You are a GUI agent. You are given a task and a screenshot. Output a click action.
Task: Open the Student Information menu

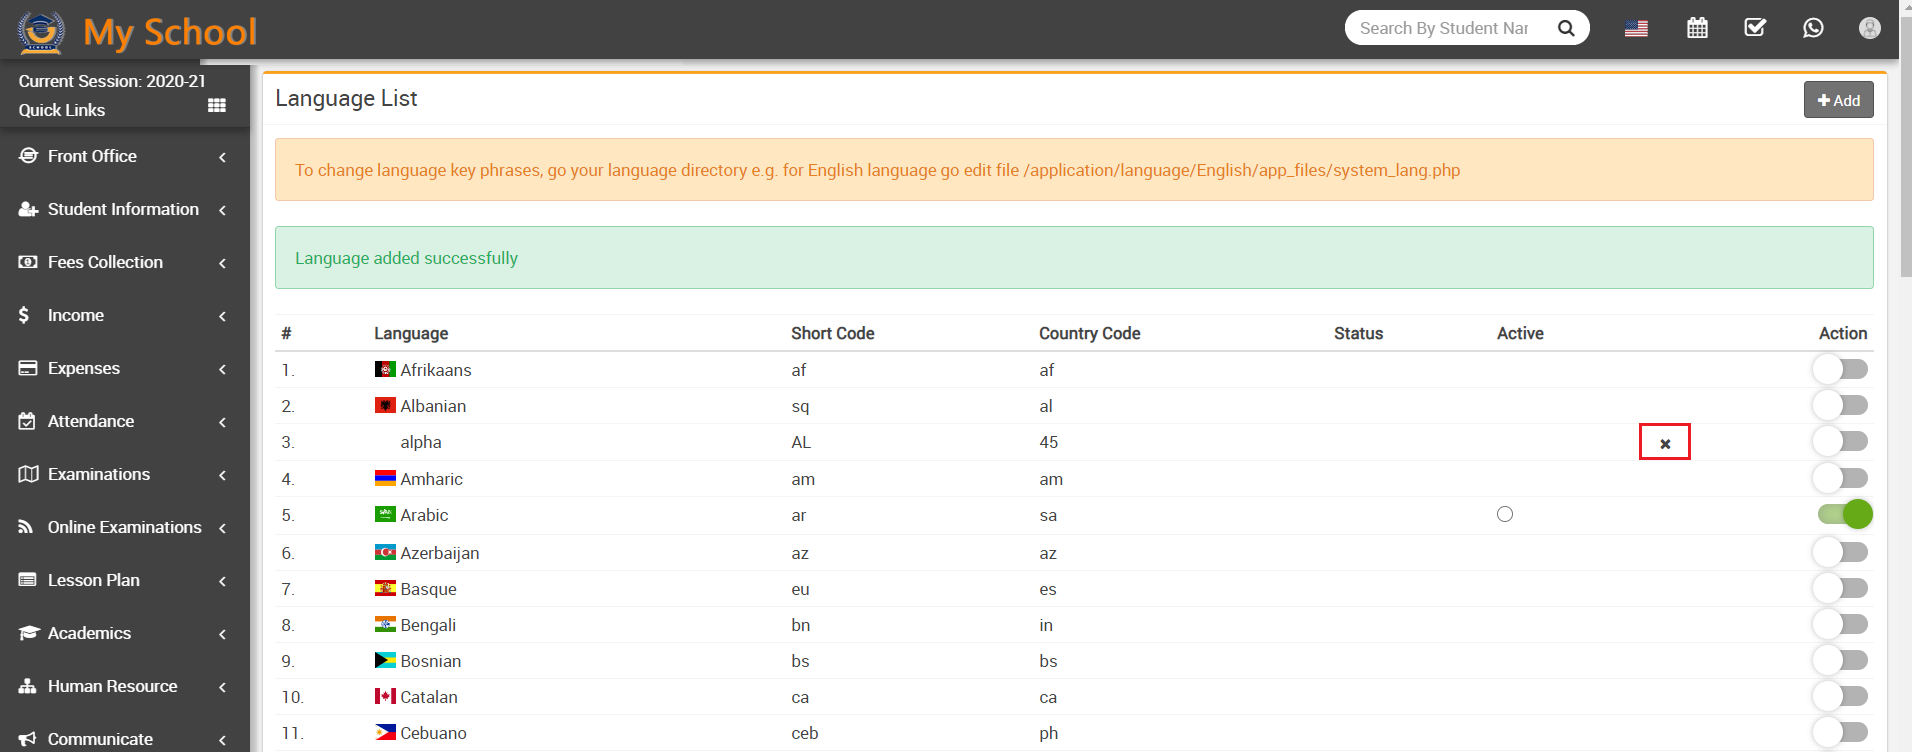click(123, 209)
